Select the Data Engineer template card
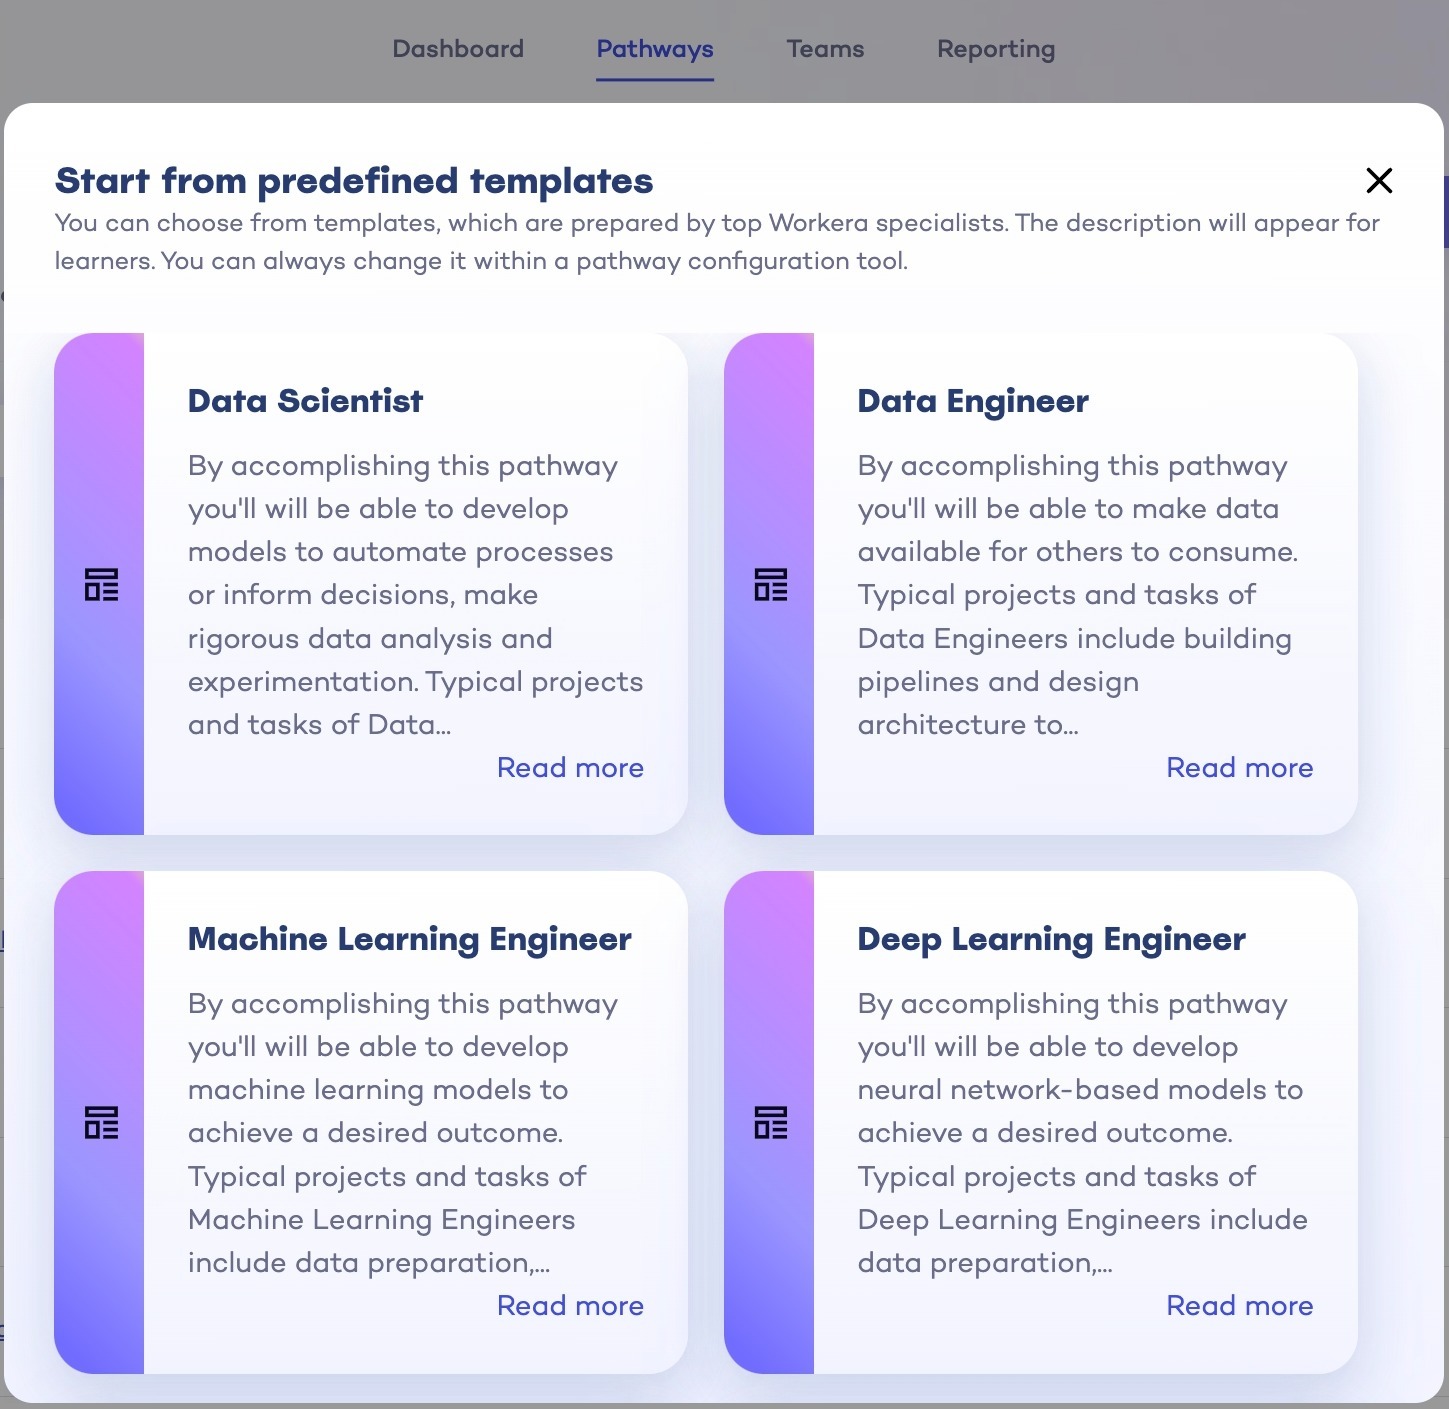This screenshot has height=1409, width=1449. point(1040,583)
